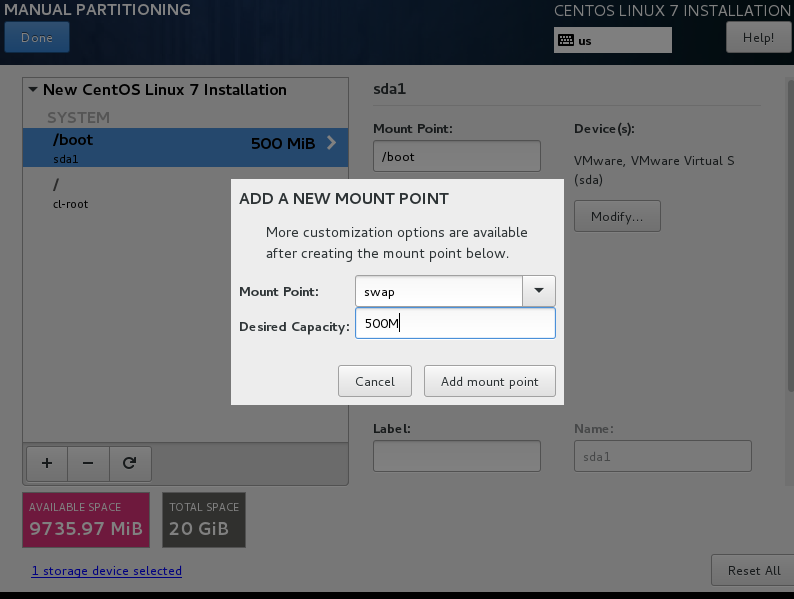Click the AVAILABLE SPACE 9735.97 MiB box

[x=86, y=520]
